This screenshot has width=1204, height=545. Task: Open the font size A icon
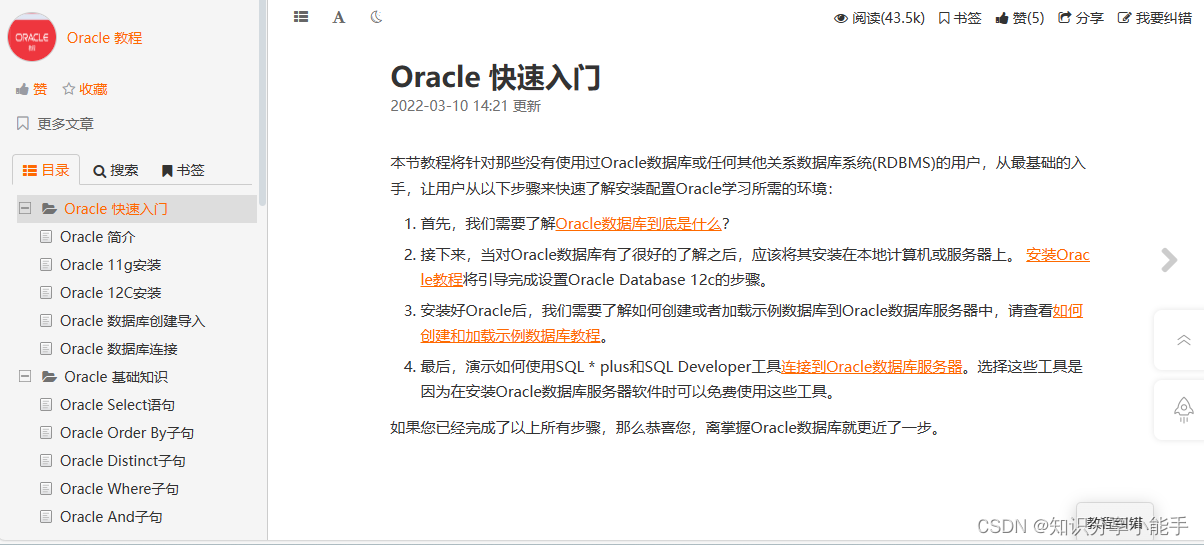pos(339,17)
